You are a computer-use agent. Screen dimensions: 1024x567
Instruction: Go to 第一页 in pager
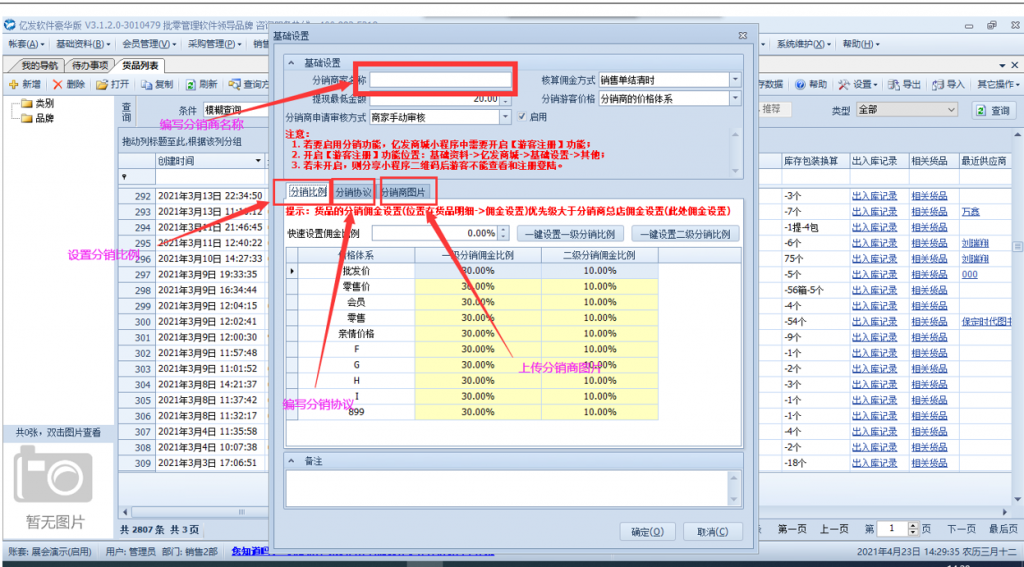point(793,528)
